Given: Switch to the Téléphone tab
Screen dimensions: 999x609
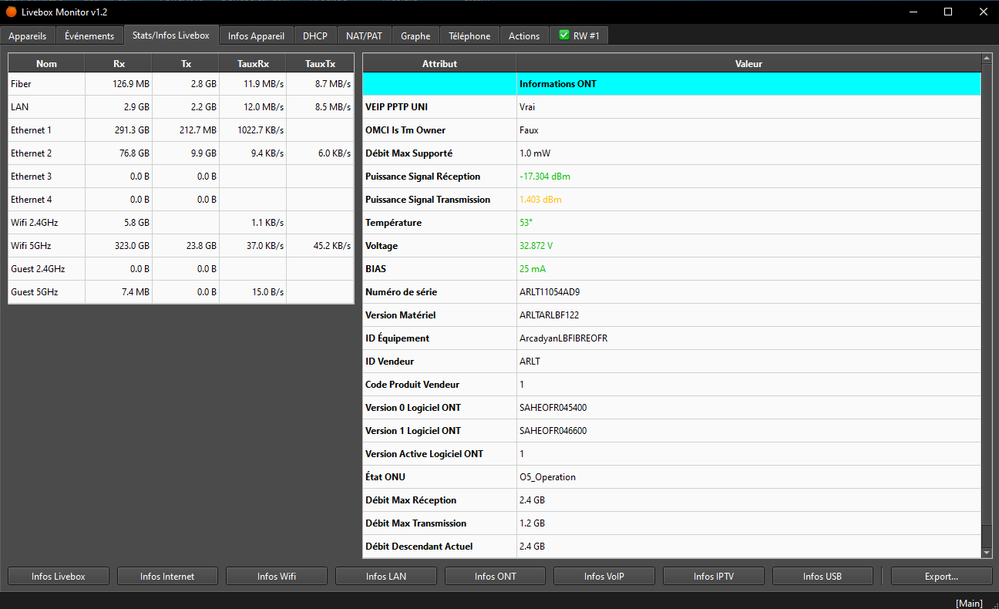Looking at the screenshot, I should pos(469,36).
